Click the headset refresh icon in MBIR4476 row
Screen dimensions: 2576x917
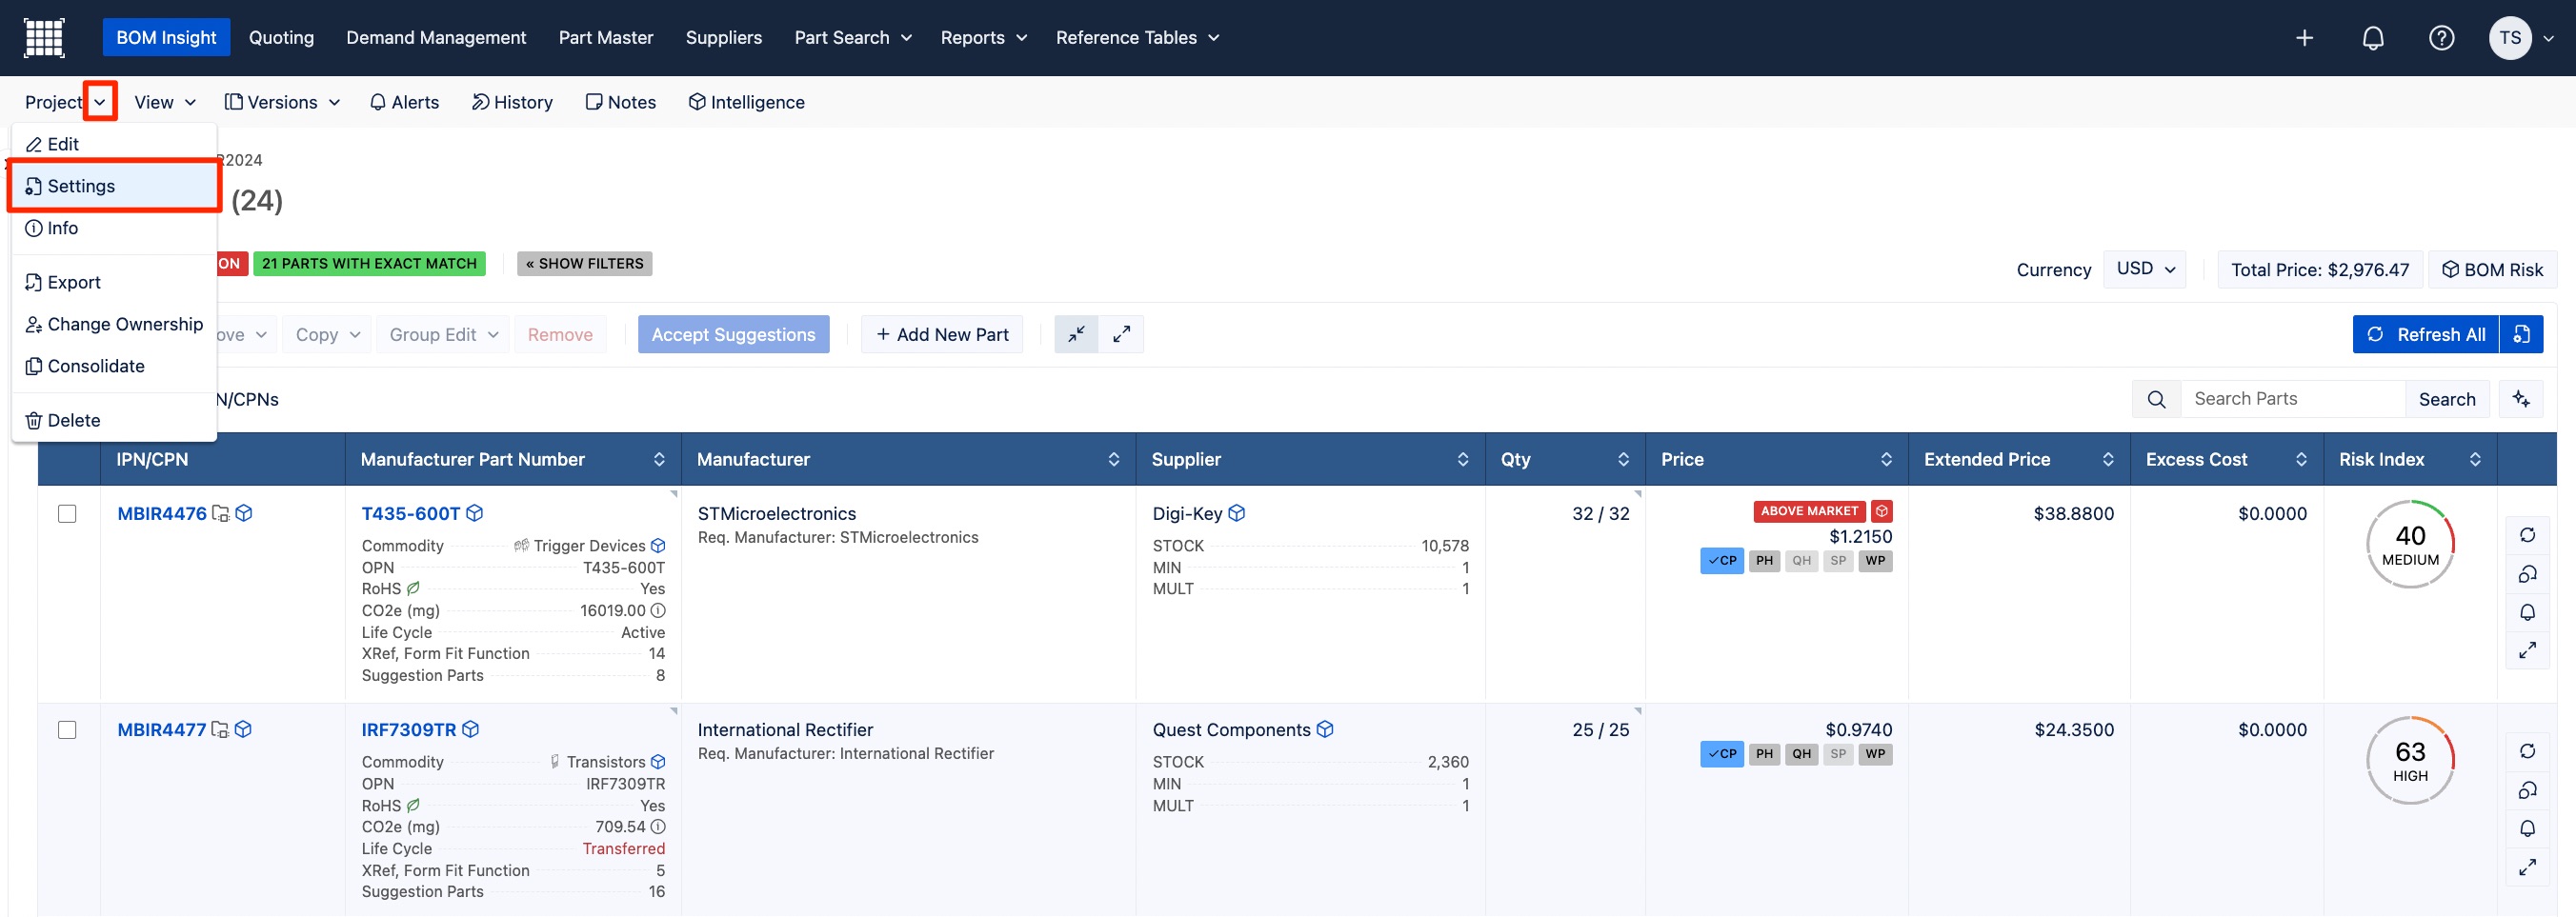(x=2527, y=574)
